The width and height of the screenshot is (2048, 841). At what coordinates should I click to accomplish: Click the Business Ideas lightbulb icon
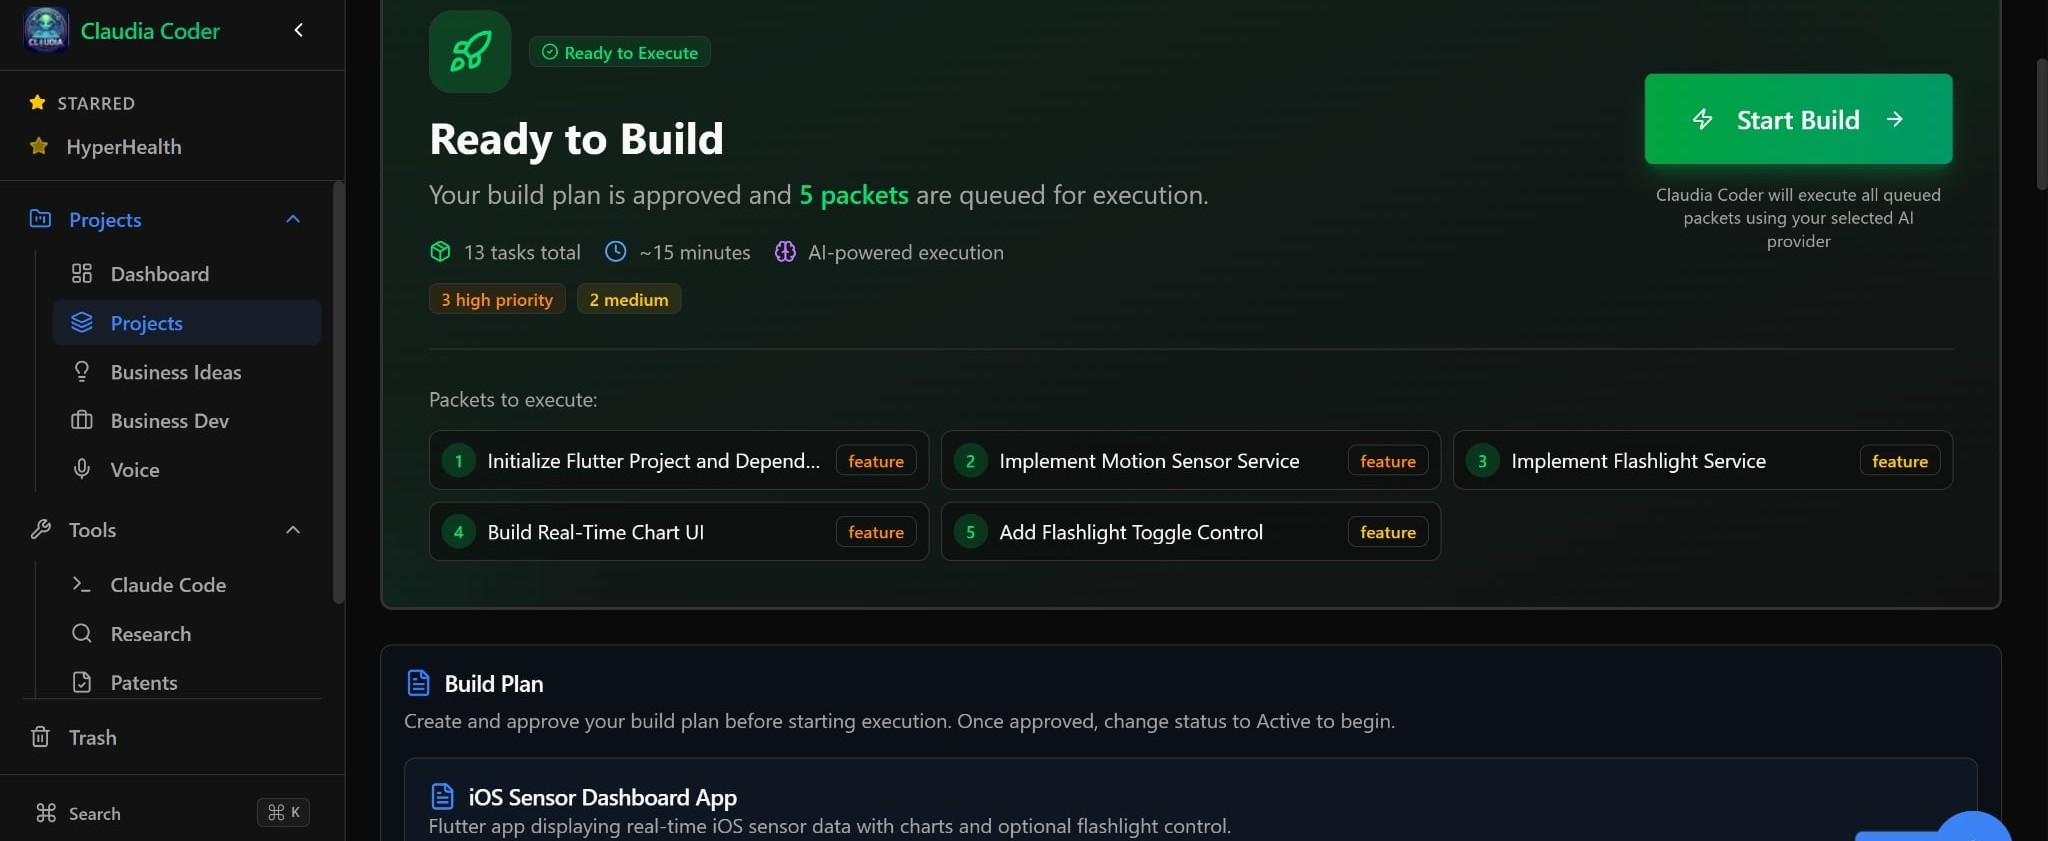(82, 371)
